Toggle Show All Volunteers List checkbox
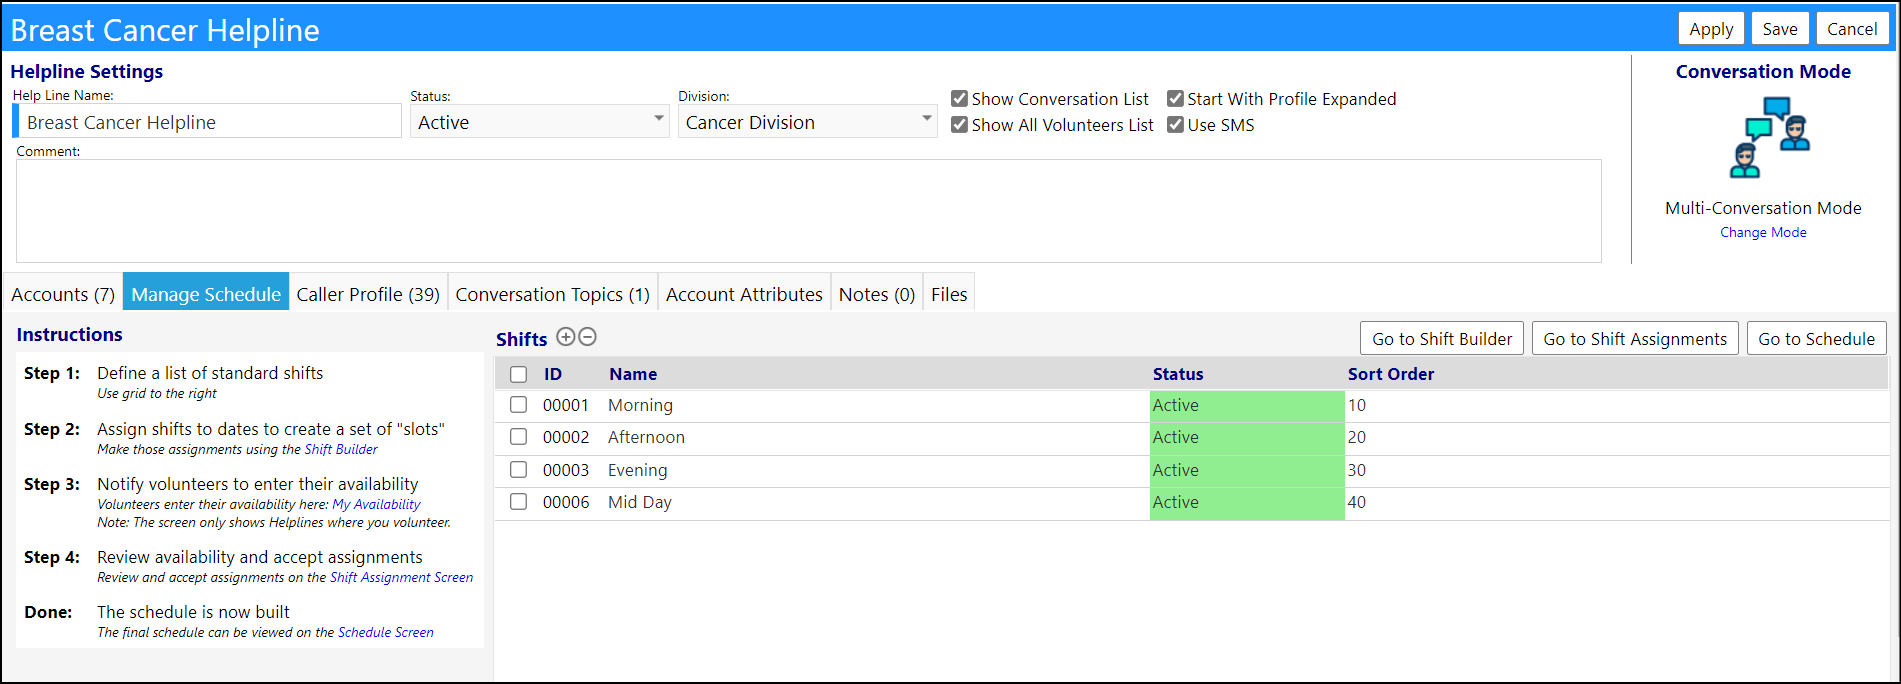 point(959,124)
